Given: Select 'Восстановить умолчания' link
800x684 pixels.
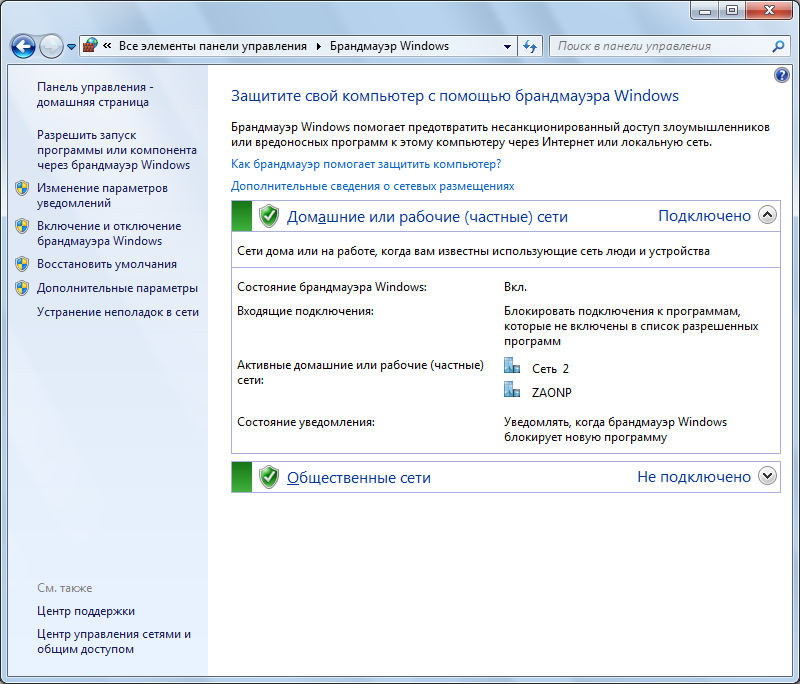Looking at the screenshot, I should coord(107,264).
